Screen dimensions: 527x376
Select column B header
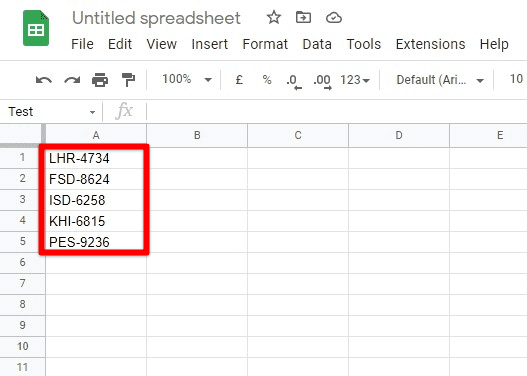[197, 135]
